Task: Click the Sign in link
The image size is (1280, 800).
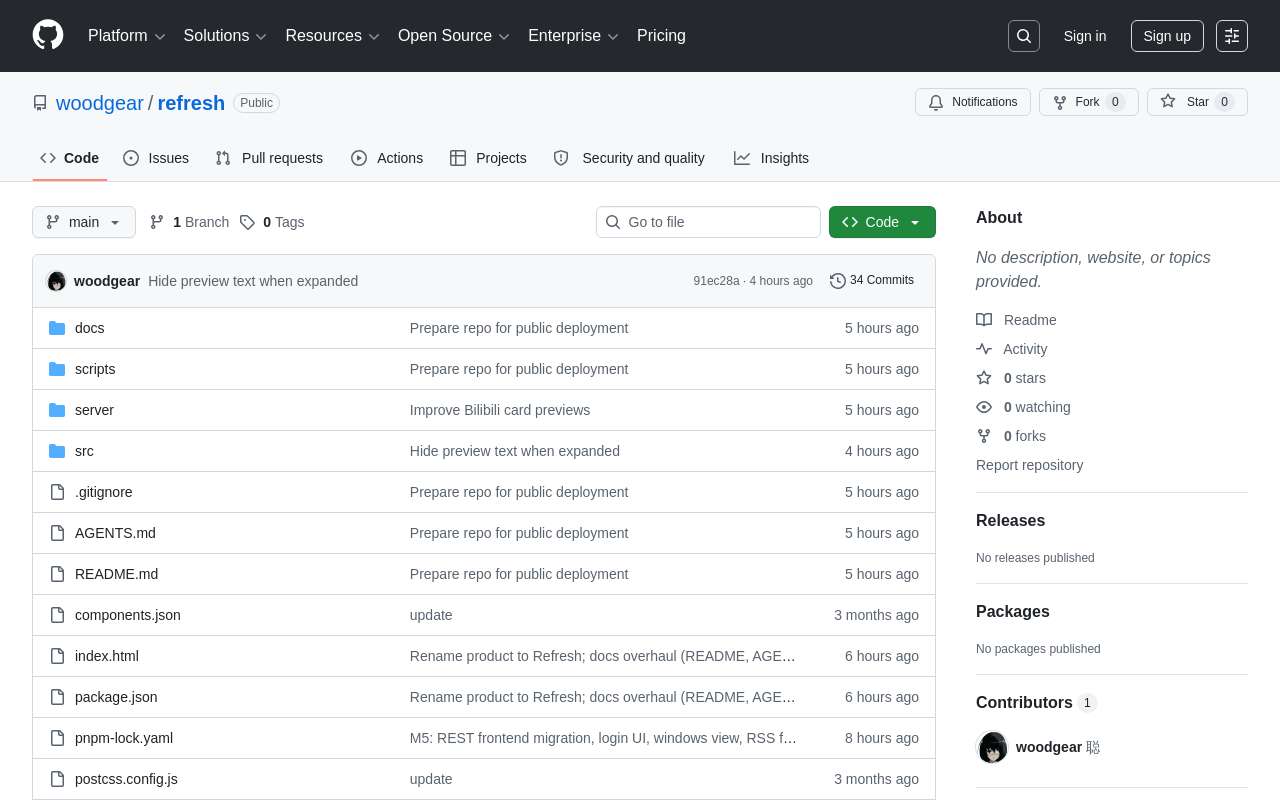Action: [1085, 36]
